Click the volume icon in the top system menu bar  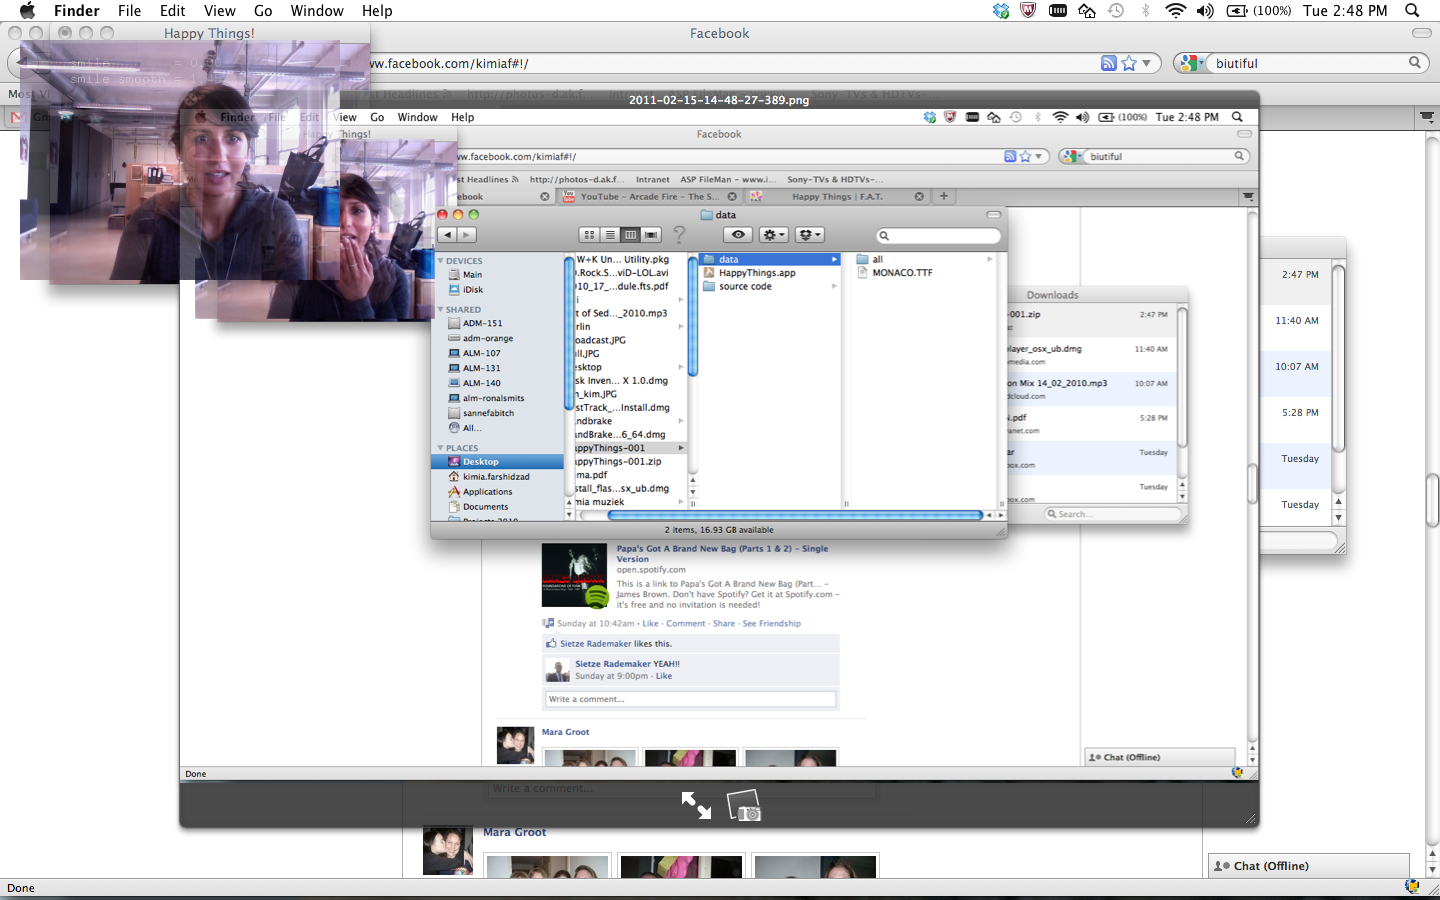pyautogui.click(x=1205, y=11)
